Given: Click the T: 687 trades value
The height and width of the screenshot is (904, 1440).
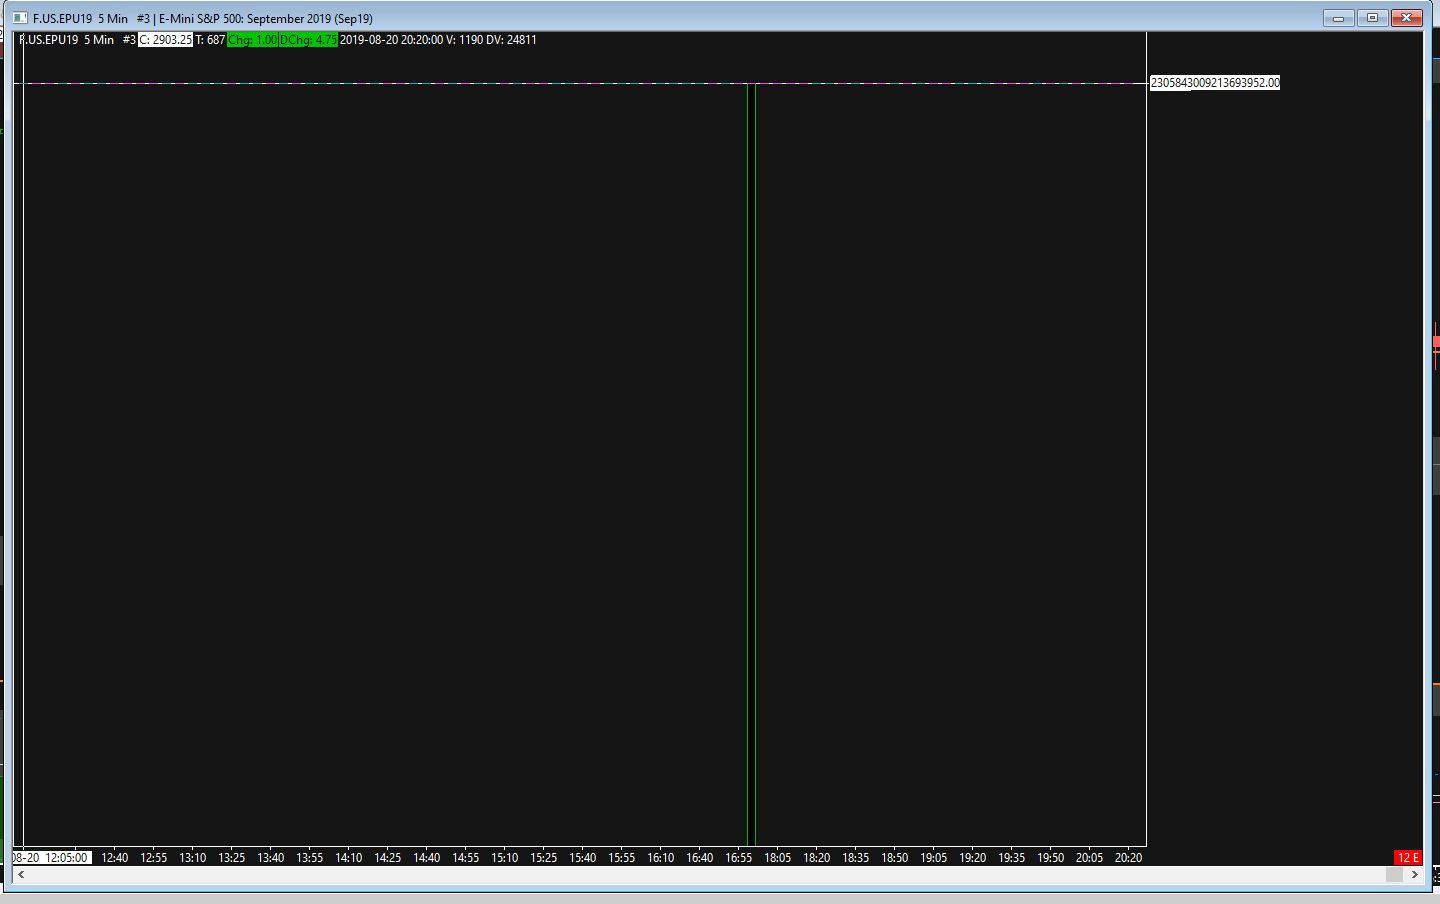Looking at the screenshot, I should [210, 40].
